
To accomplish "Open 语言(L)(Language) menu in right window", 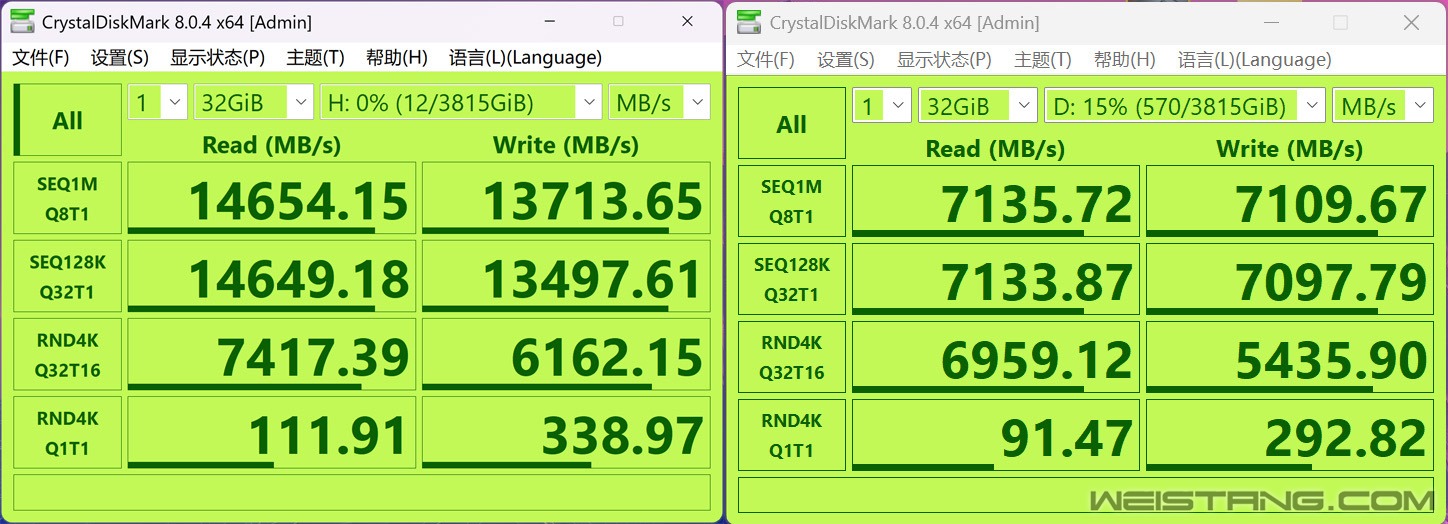I will click(x=1255, y=60).
